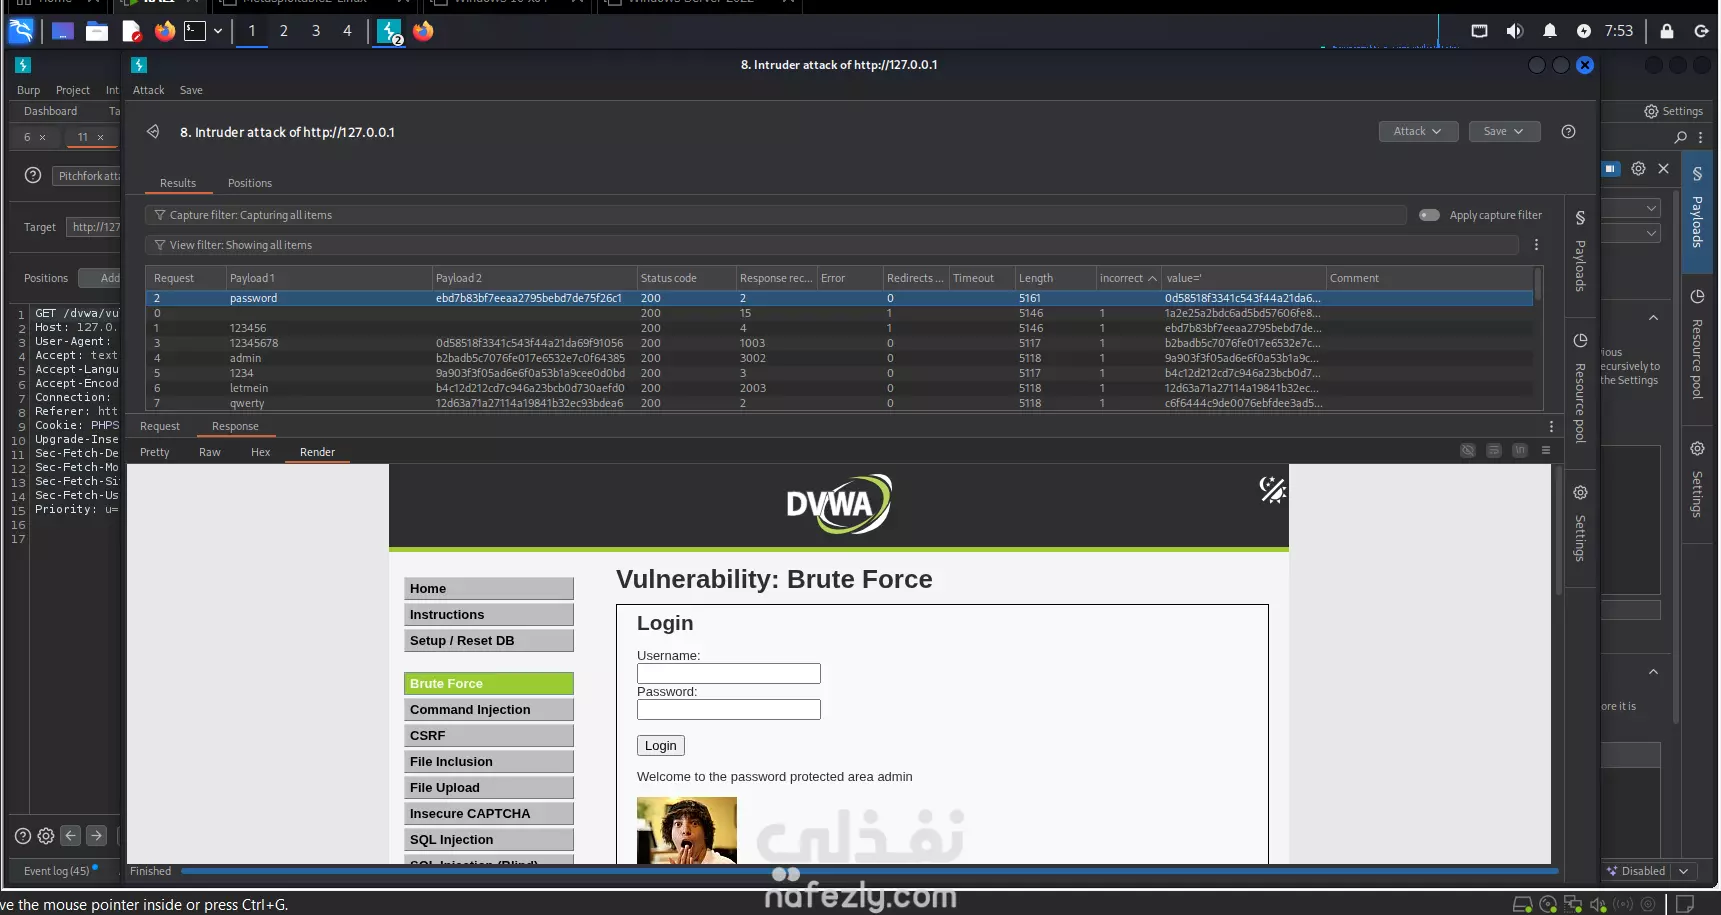1721x915 pixels.
Task: Switch to the Request message tab
Action: coord(160,426)
